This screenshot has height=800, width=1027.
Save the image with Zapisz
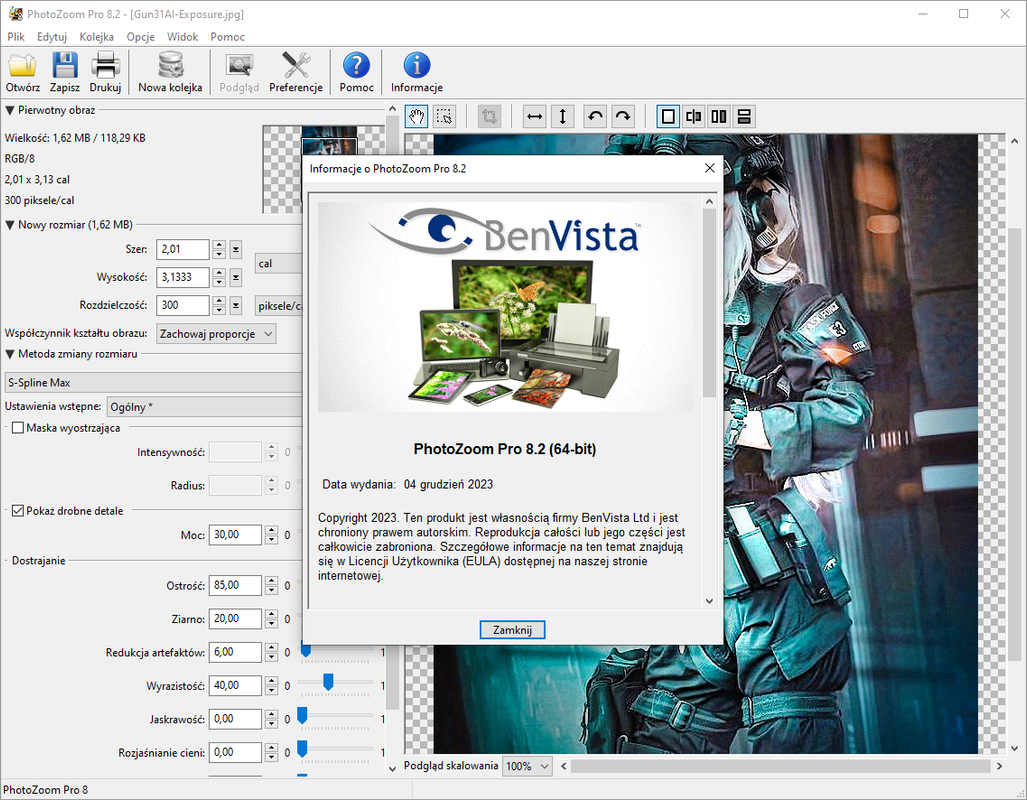64,72
